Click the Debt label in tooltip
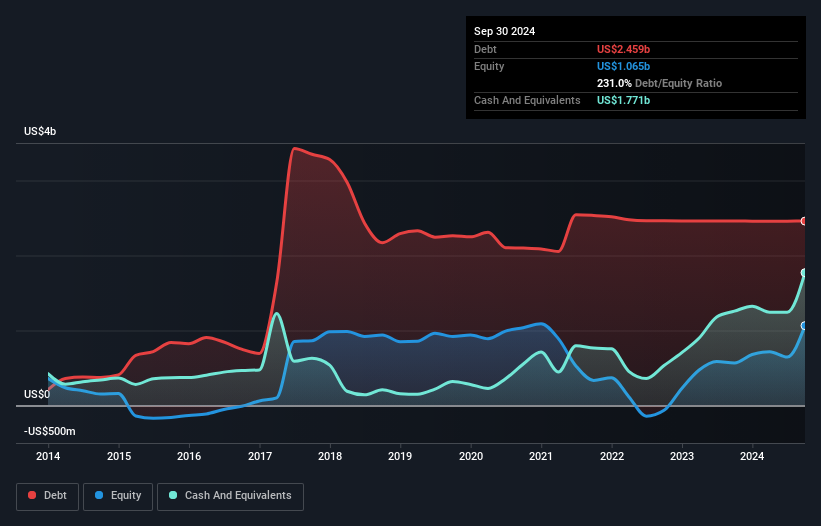This screenshot has width=821, height=526. tap(485, 49)
